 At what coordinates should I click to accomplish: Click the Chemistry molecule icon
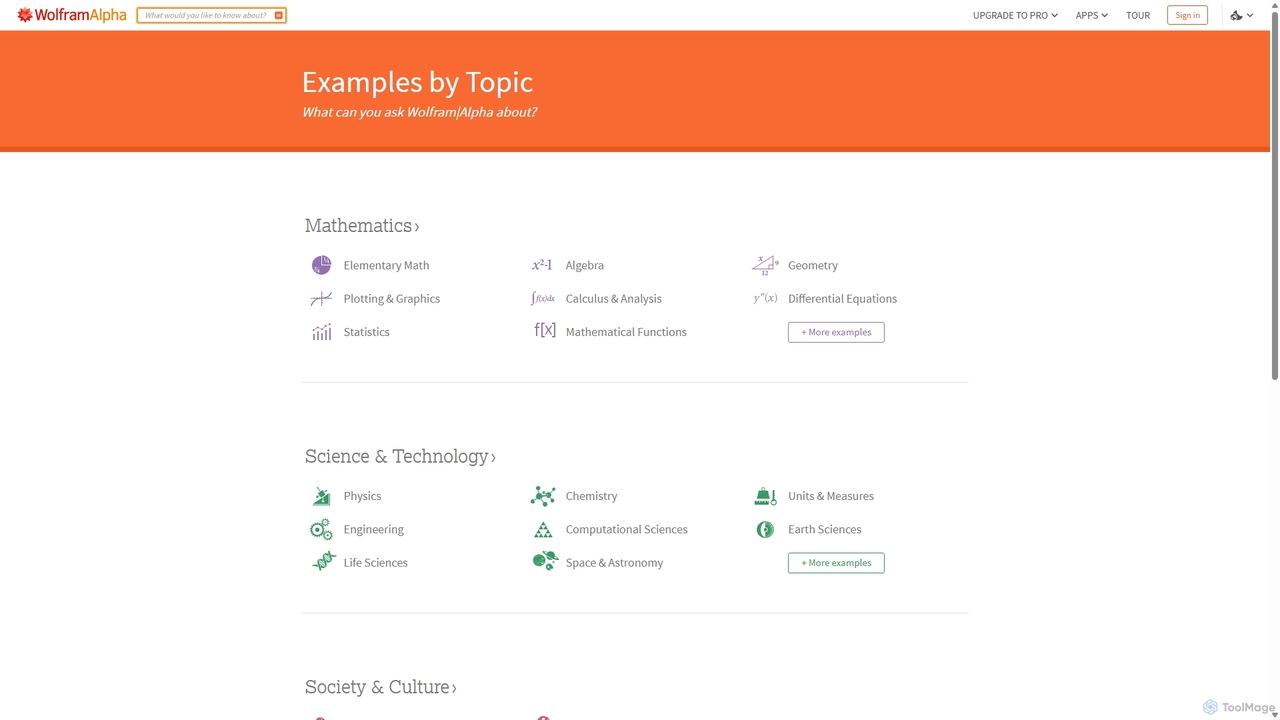click(x=543, y=496)
